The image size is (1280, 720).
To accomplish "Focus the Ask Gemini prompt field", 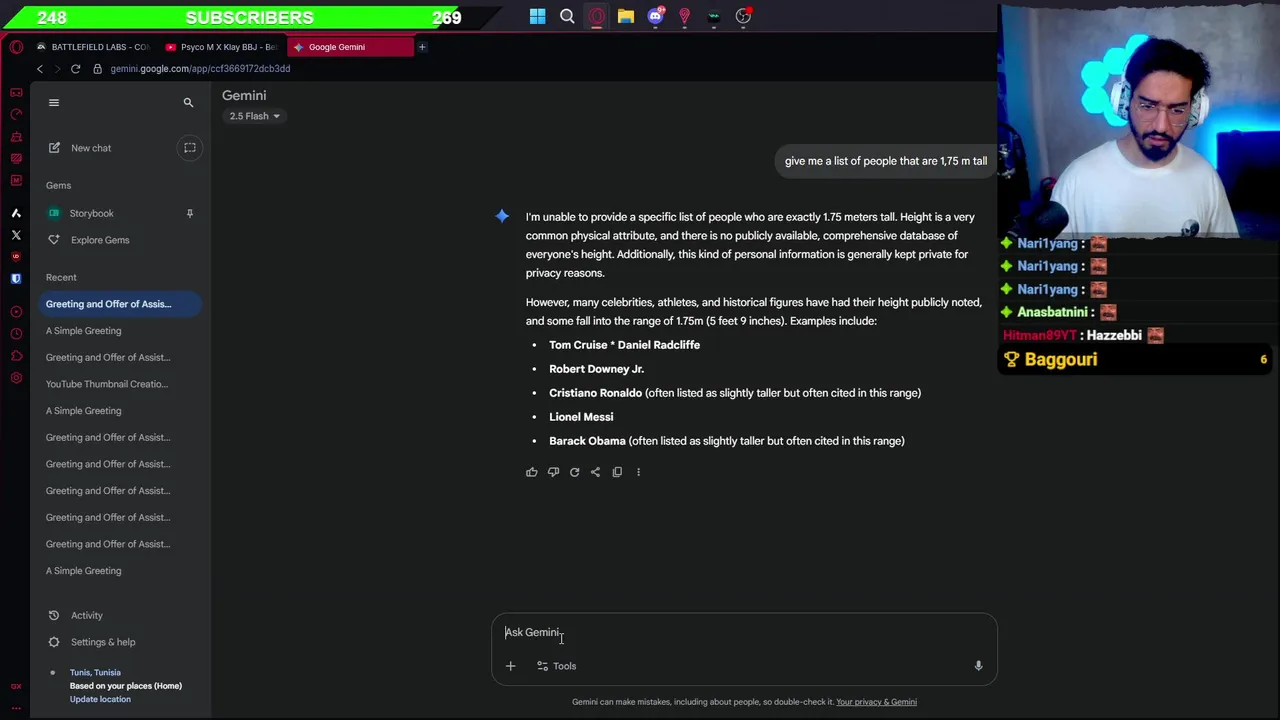I will (x=744, y=632).
